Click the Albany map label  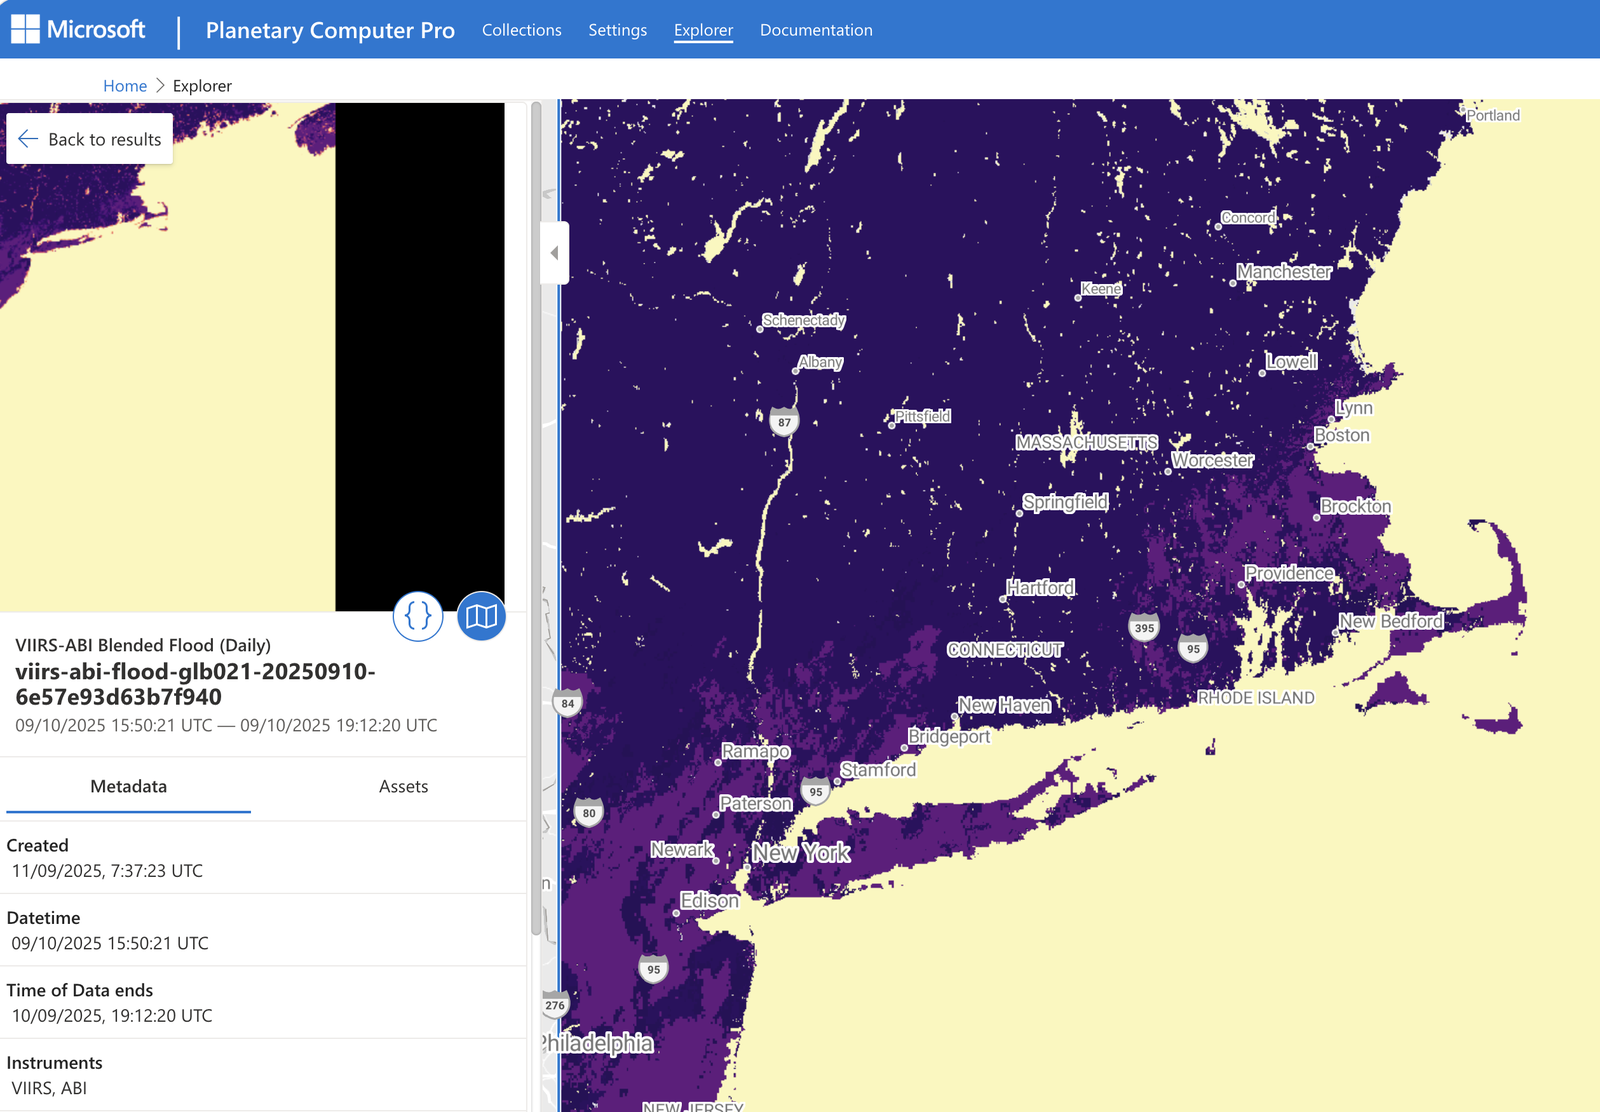(x=820, y=362)
